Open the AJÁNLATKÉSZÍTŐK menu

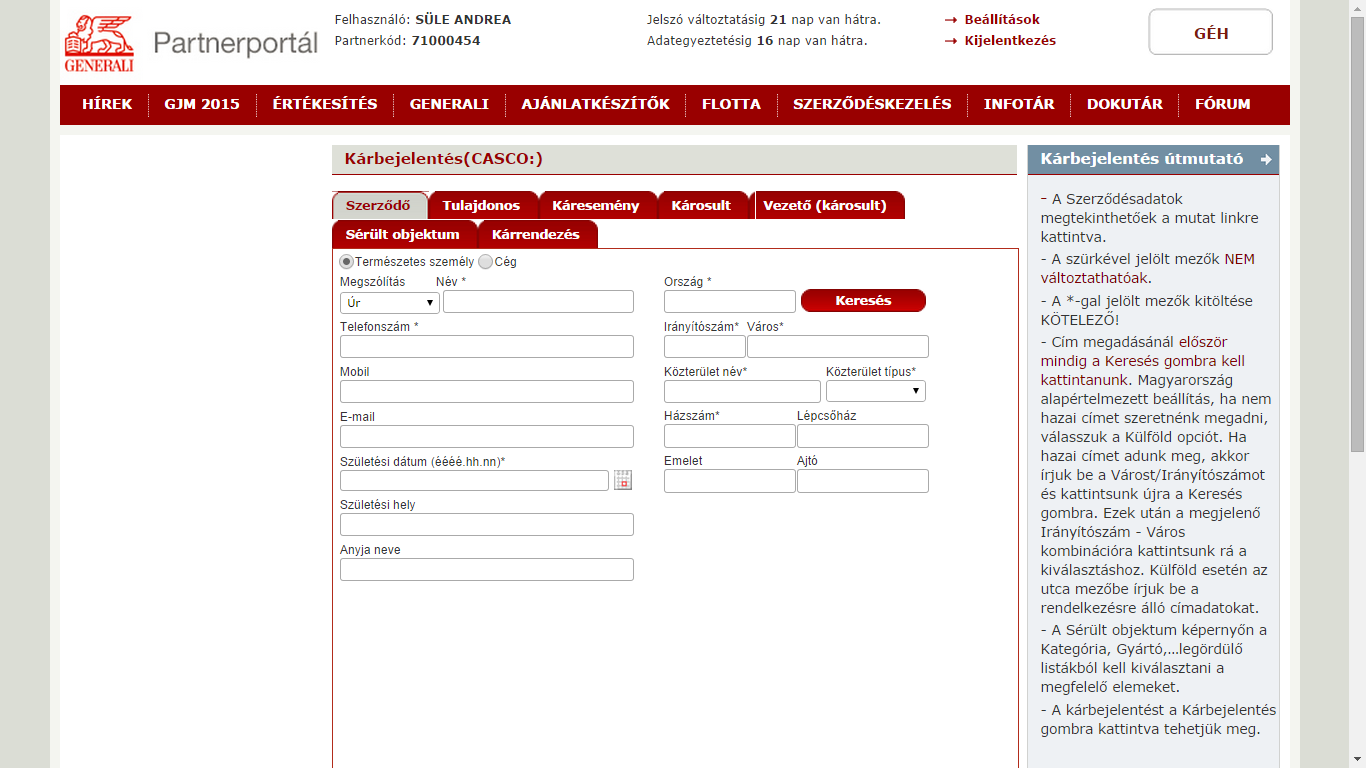tap(595, 104)
